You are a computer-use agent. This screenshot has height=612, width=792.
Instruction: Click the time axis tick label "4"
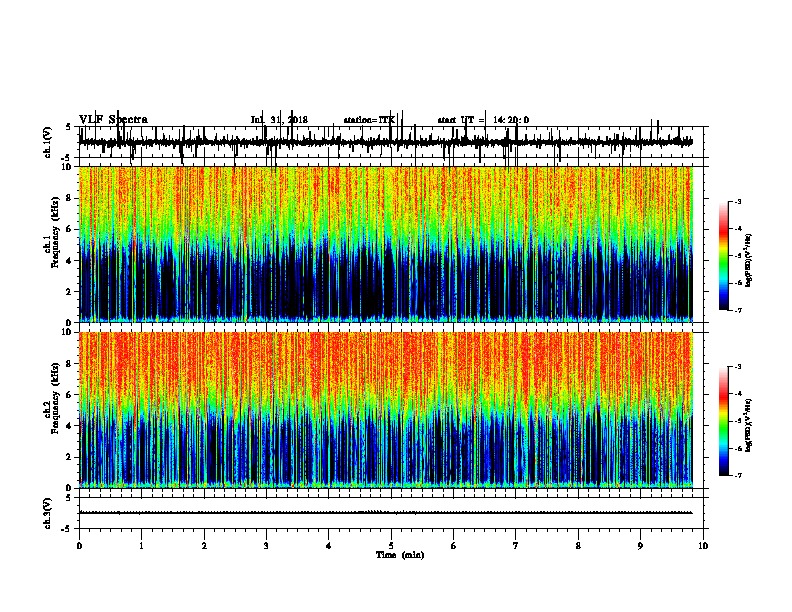click(329, 545)
